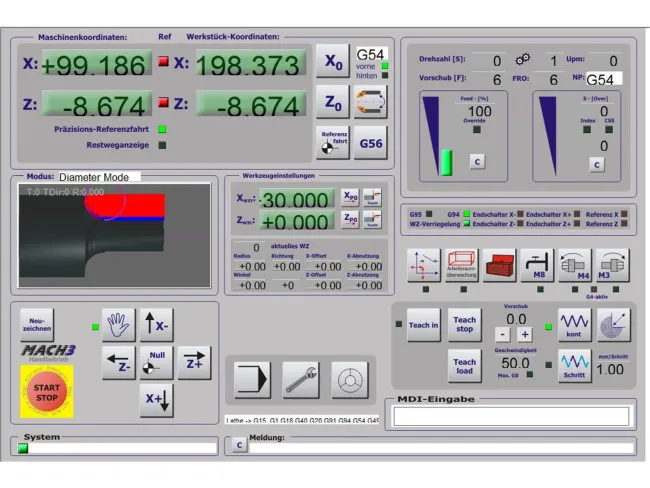
Task: Click the hand icon for manual jog mode
Action: click(118, 326)
